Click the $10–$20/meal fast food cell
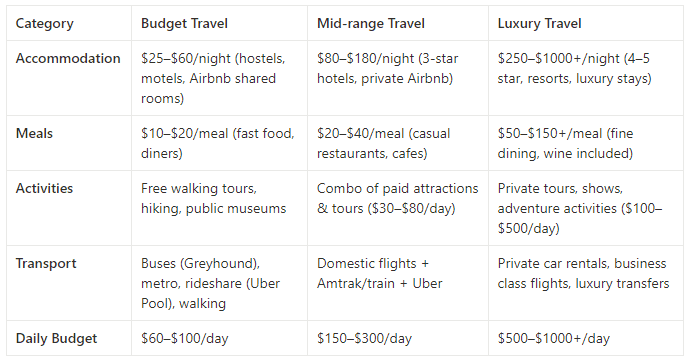 [219, 143]
